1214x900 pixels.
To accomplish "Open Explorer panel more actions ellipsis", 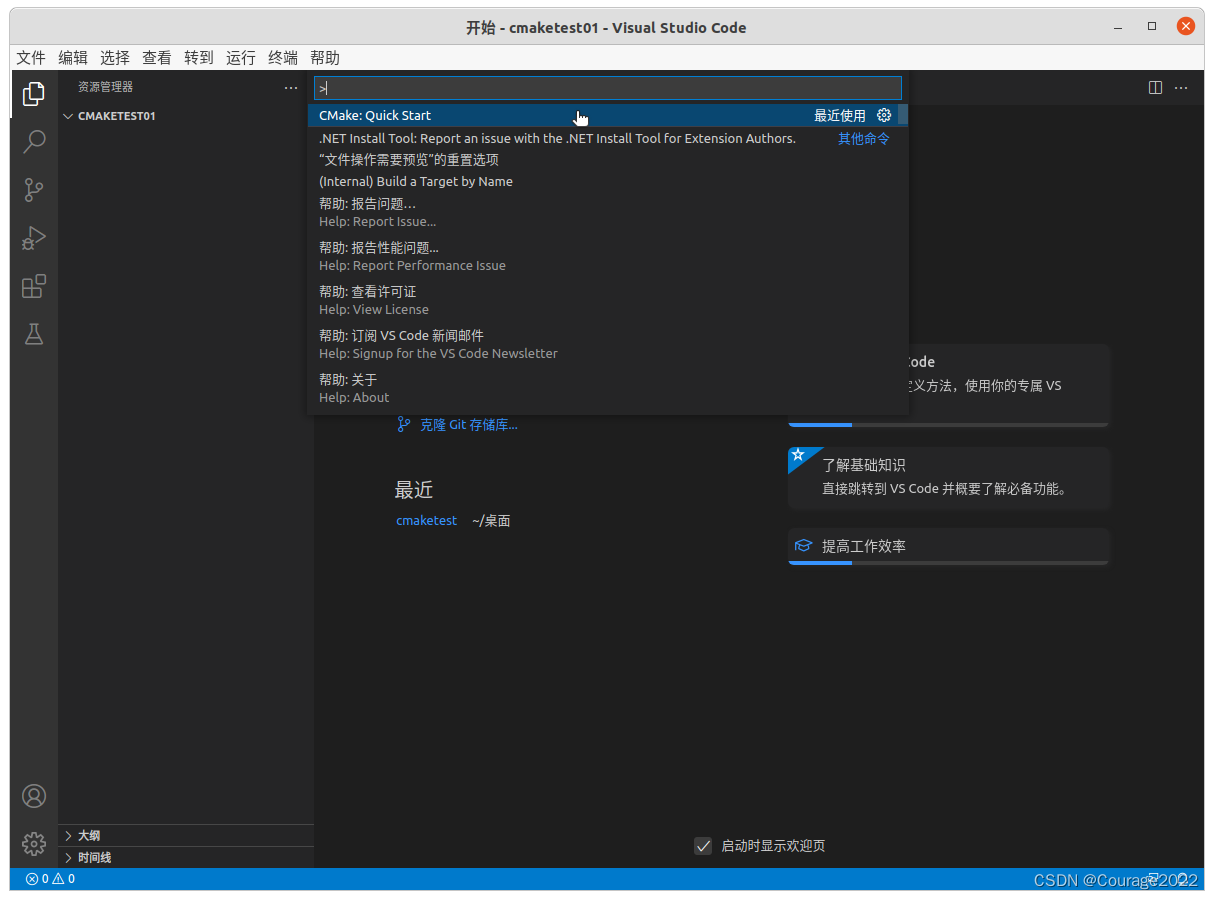I will point(291,88).
